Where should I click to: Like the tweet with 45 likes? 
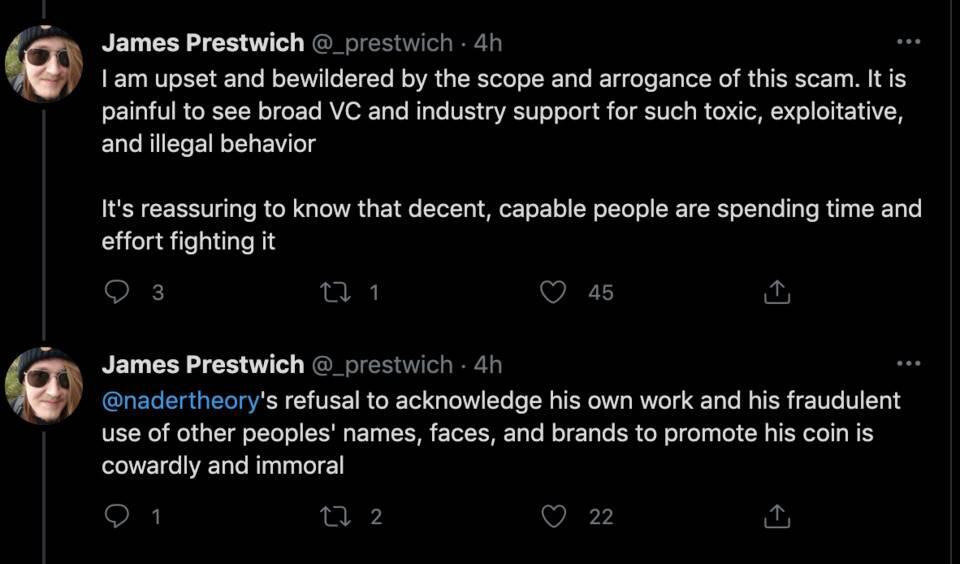[554, 292]
